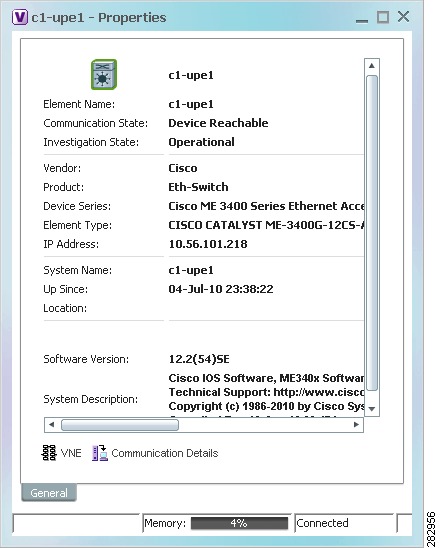Click the Memory 4% progress bar
Image resolution: width=442 pixels, height=548 pixels.
pos(239,523)
